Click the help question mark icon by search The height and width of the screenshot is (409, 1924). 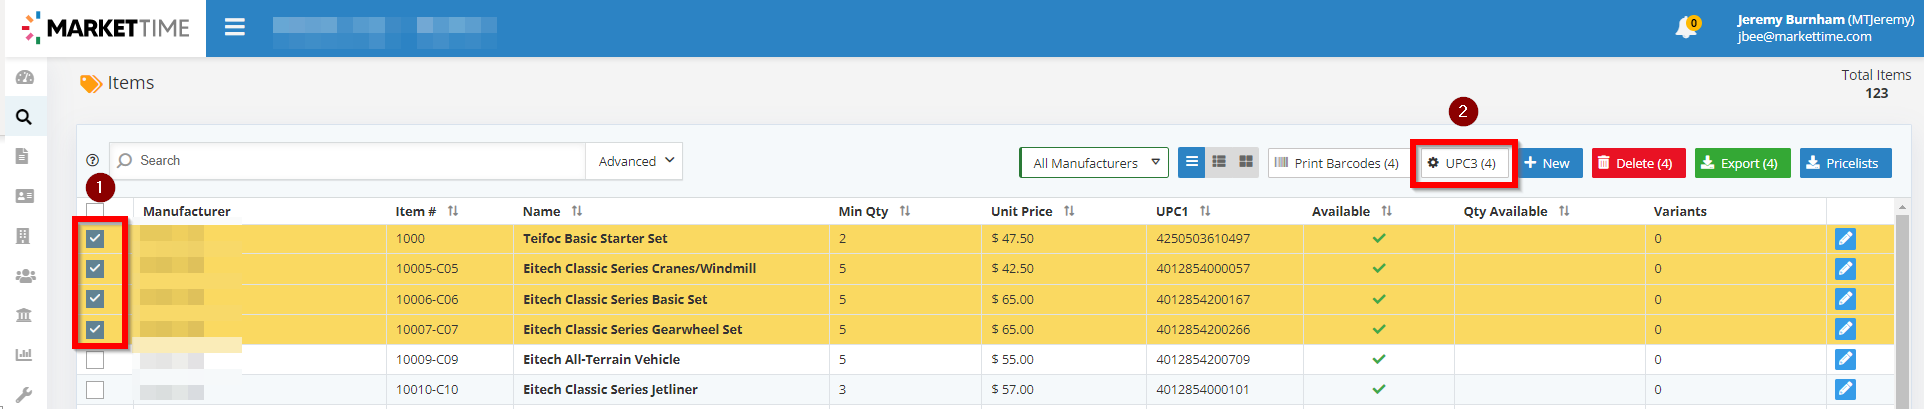click(92, 160)
